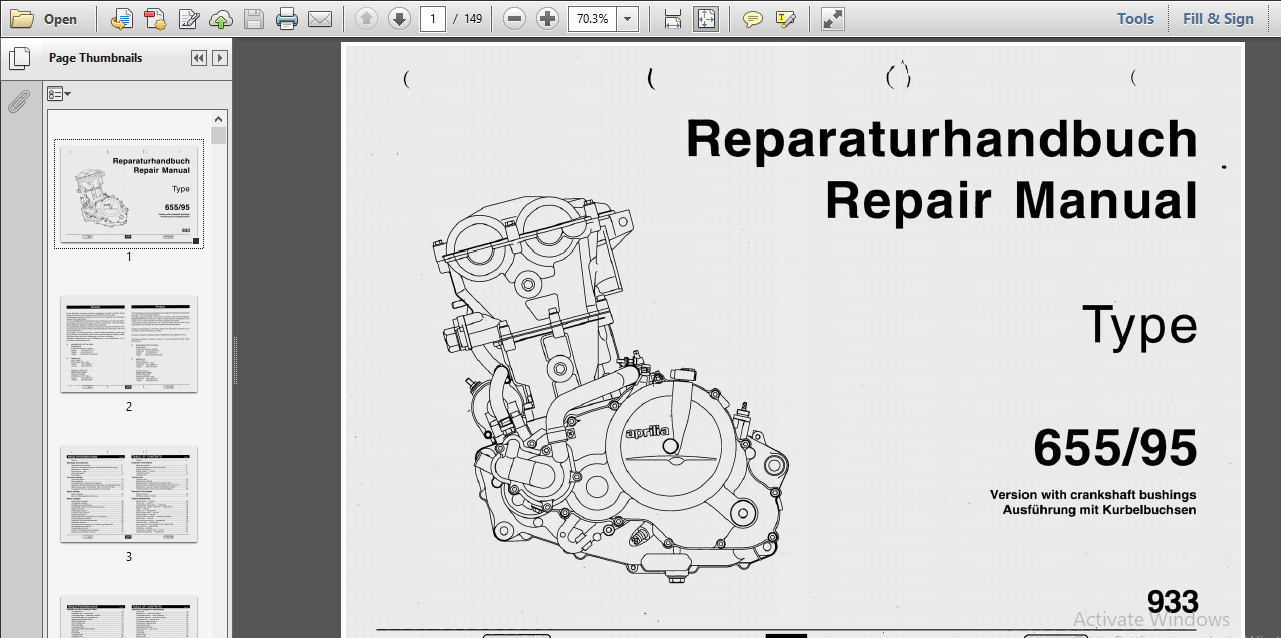Image resolution: width=1281 pixels, height=638 pixels.
Task: Click the page number input field
Action: click(x=433, y=19)
